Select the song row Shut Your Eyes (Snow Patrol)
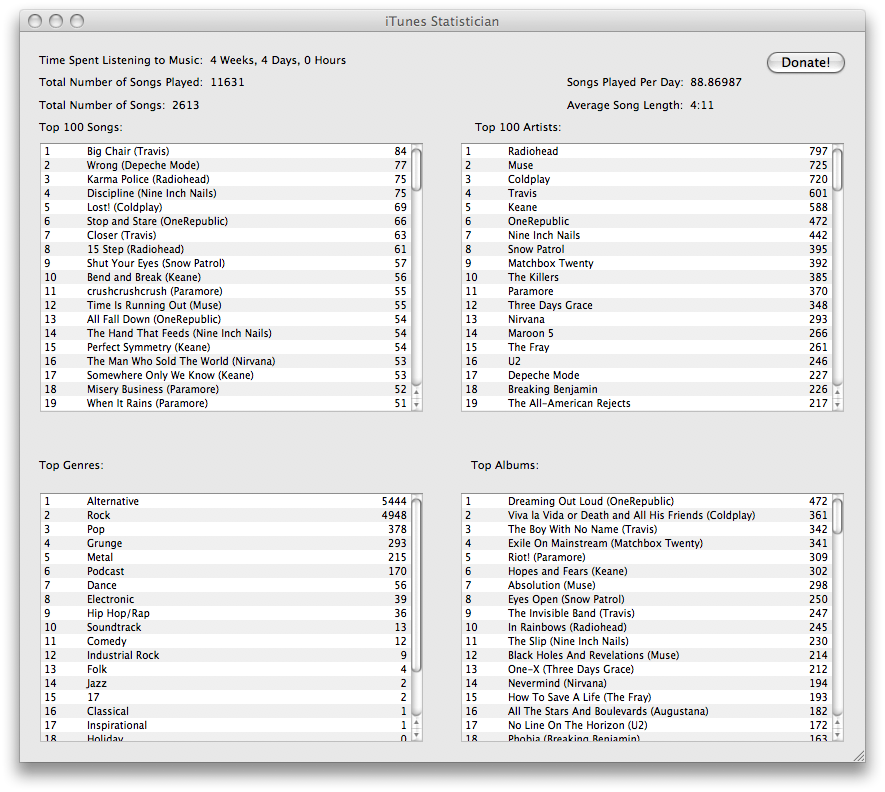 pos(226,263)
